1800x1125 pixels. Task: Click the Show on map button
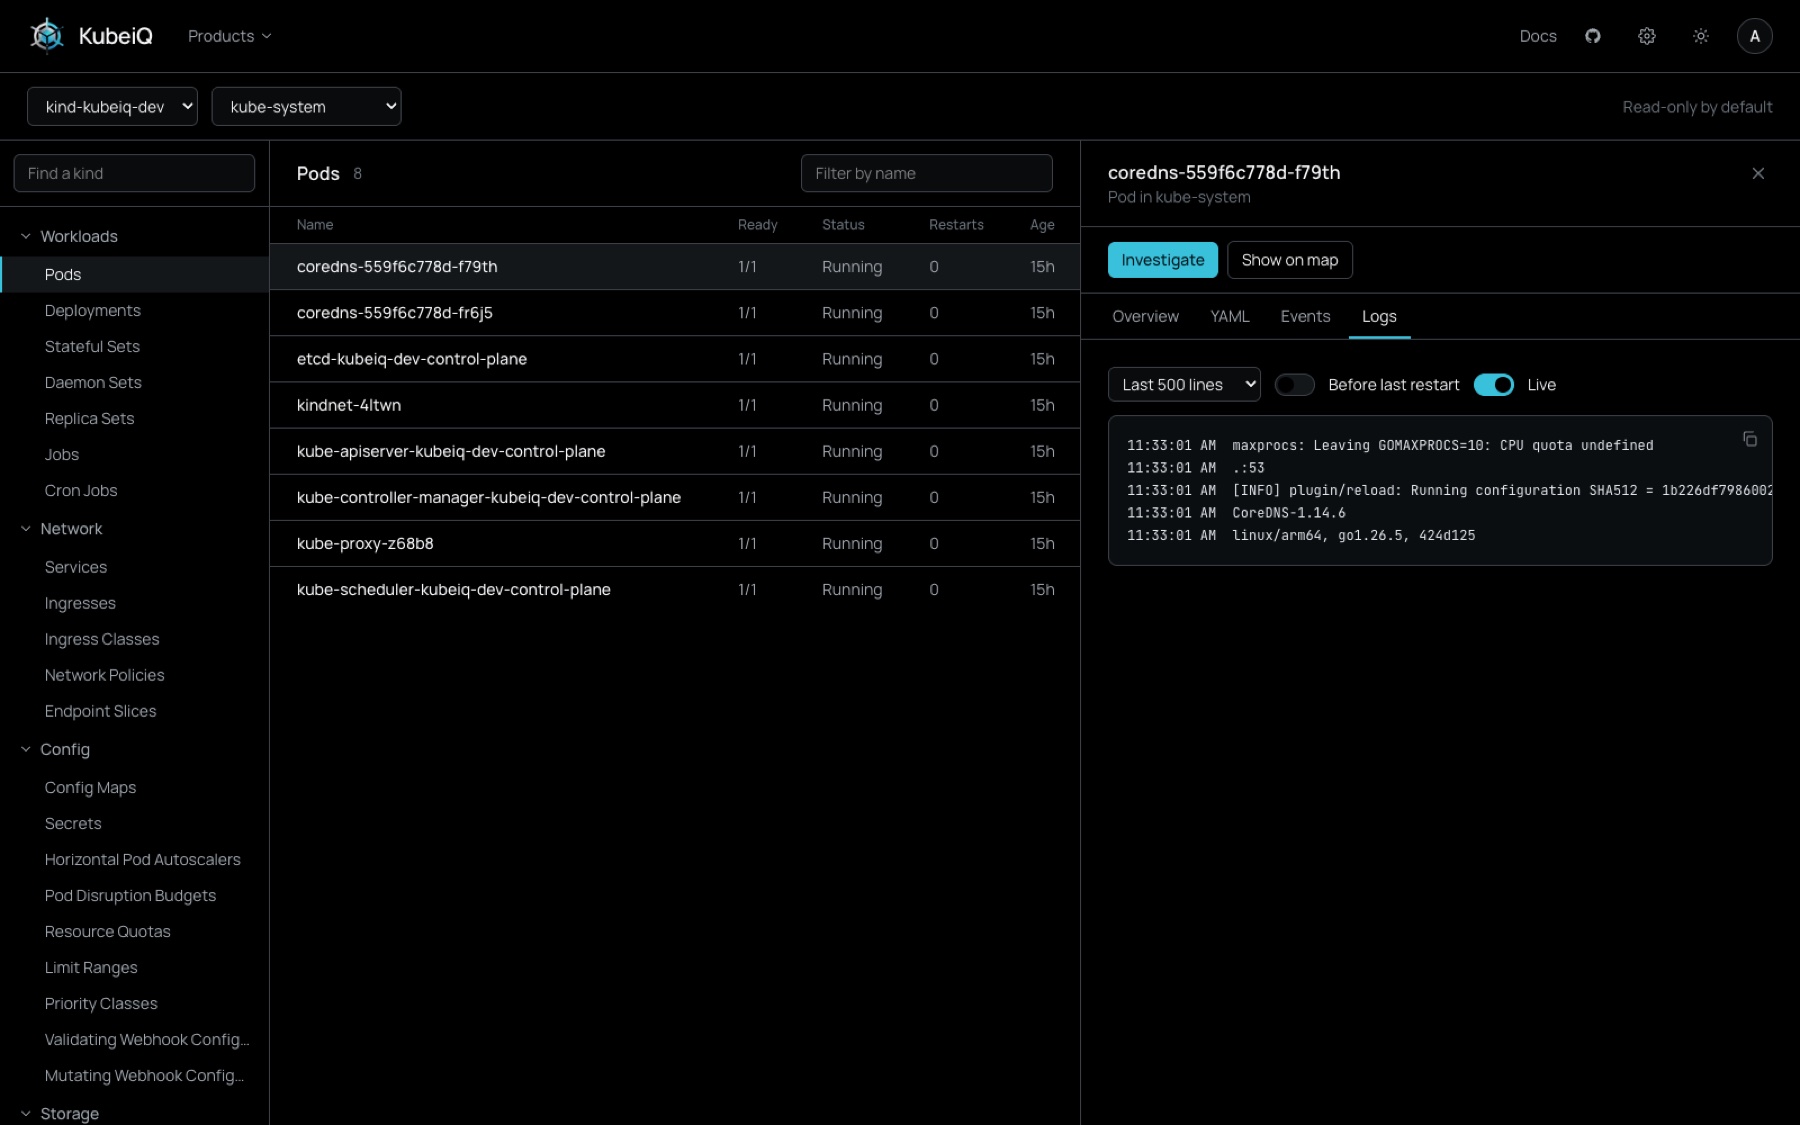[x=1290, y=260]
